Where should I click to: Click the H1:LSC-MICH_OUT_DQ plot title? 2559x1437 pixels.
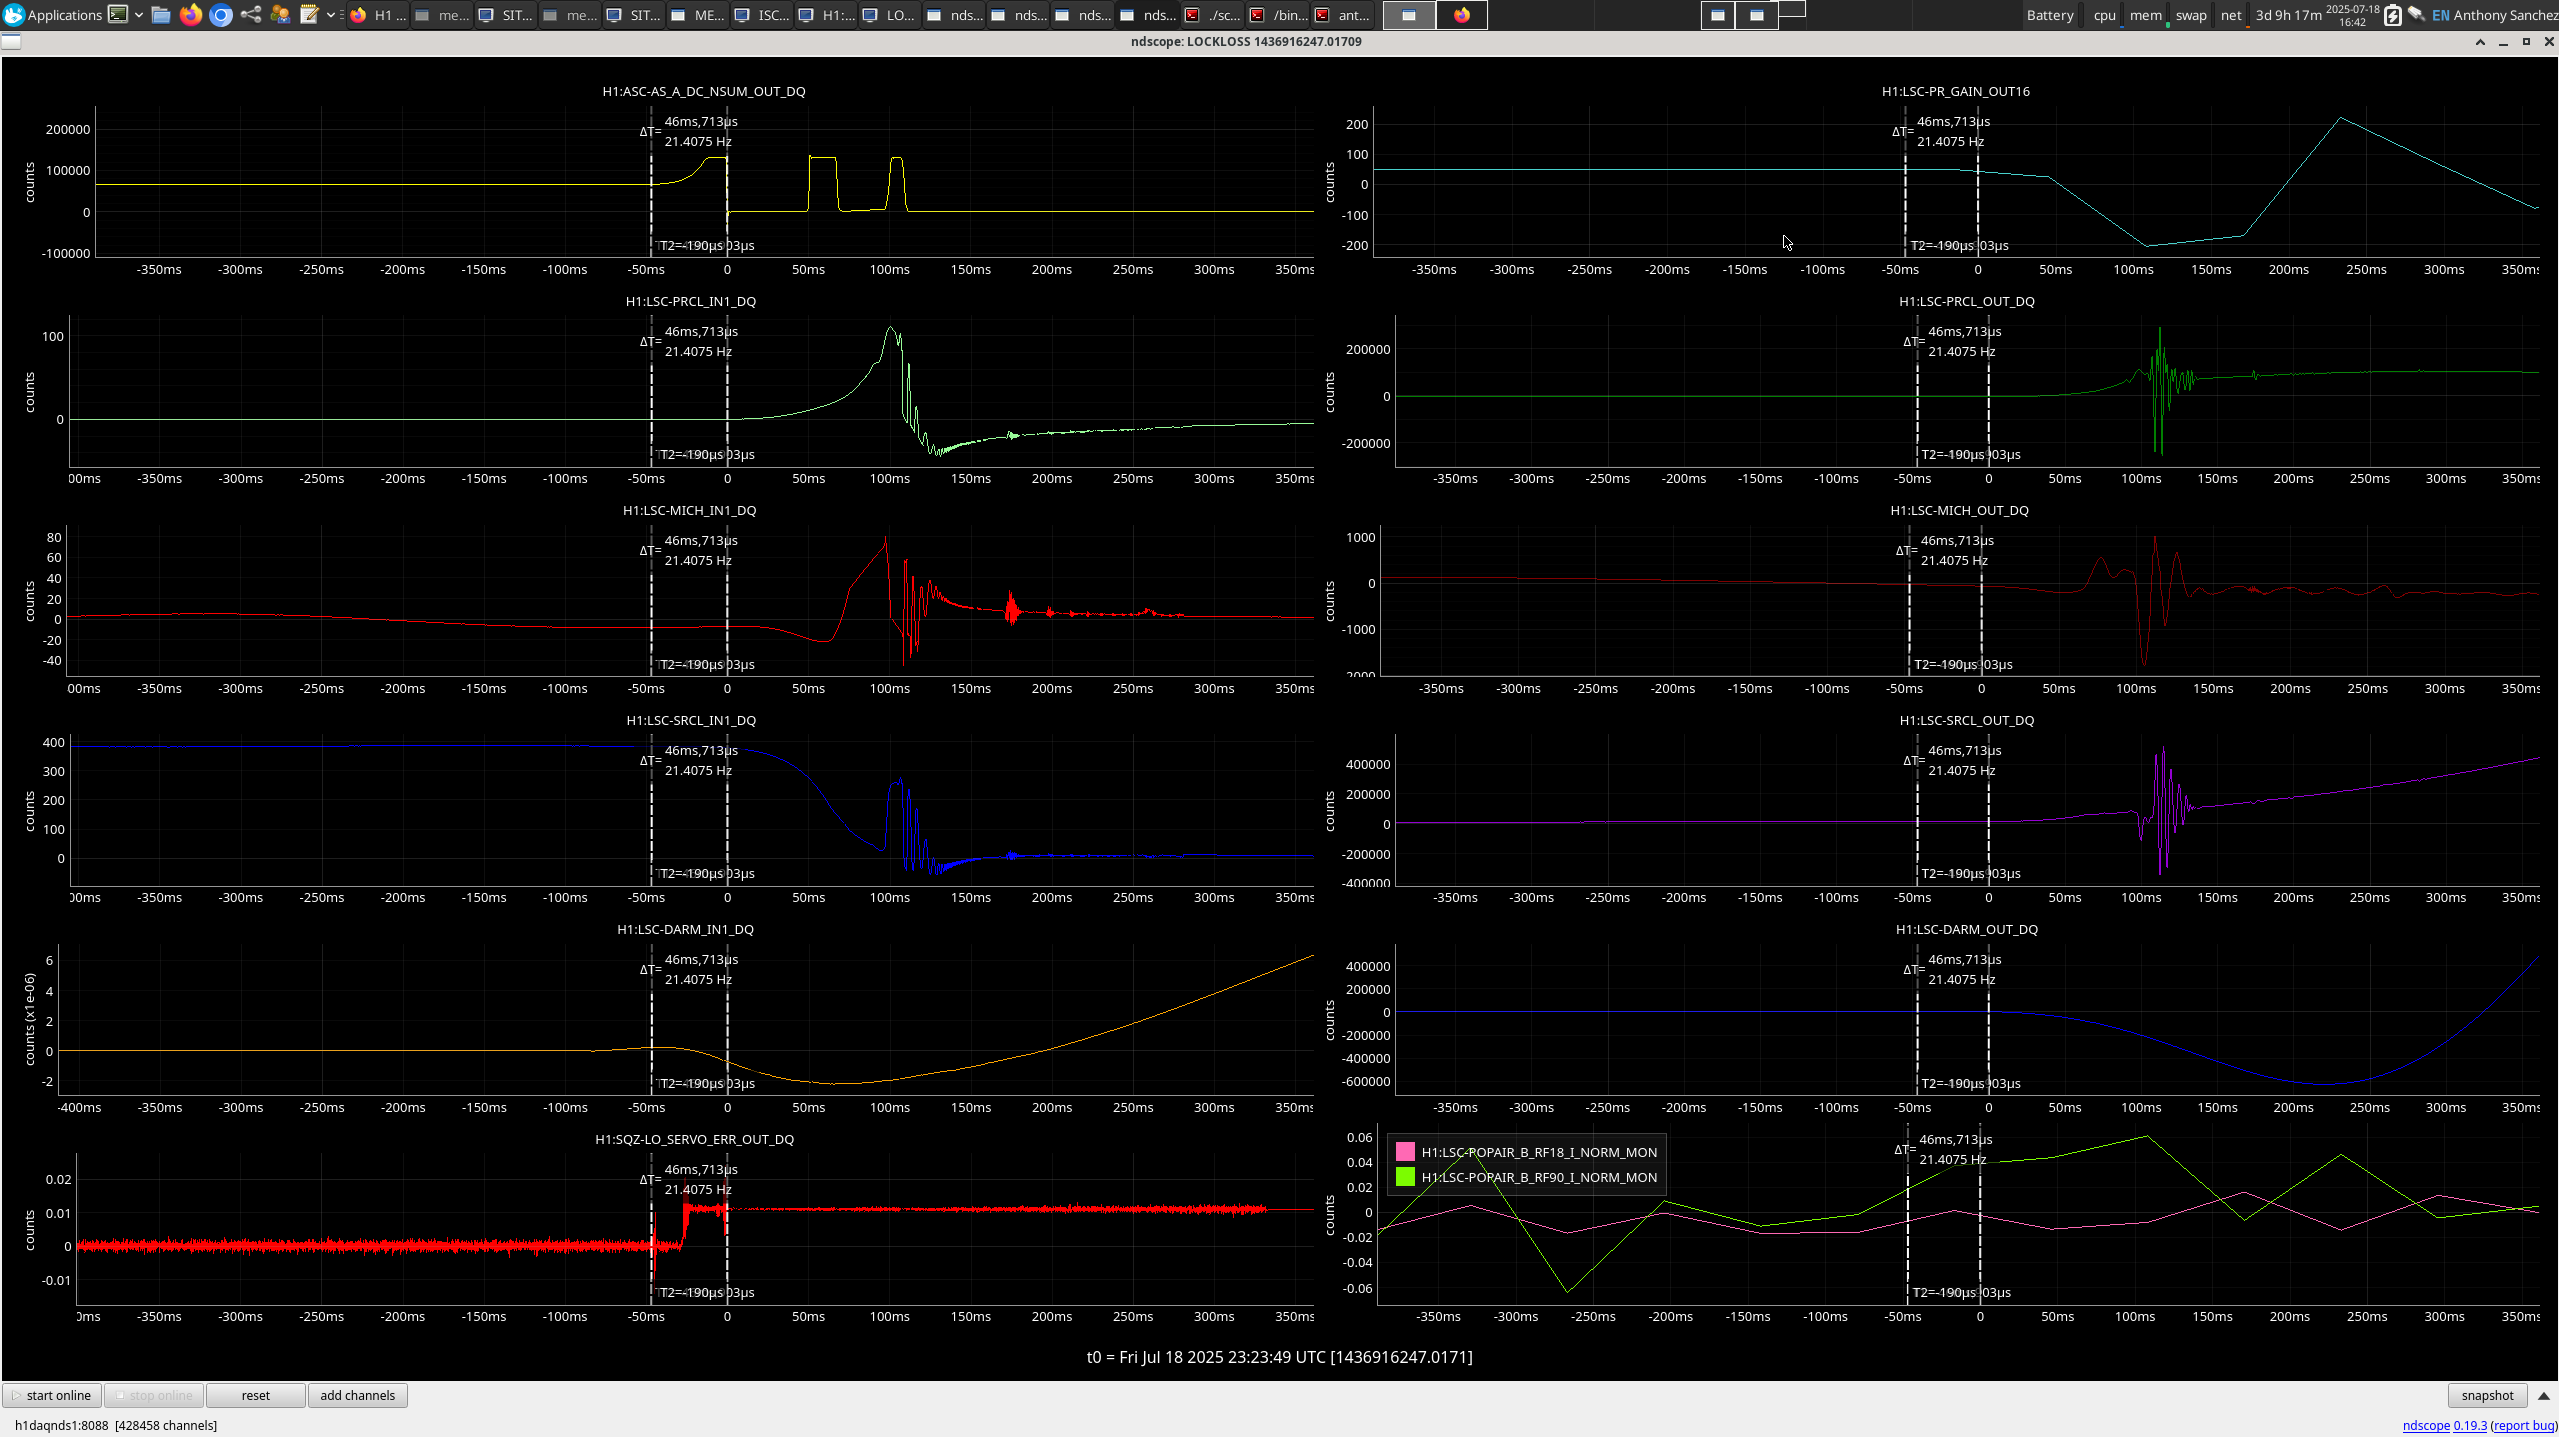1960,510
